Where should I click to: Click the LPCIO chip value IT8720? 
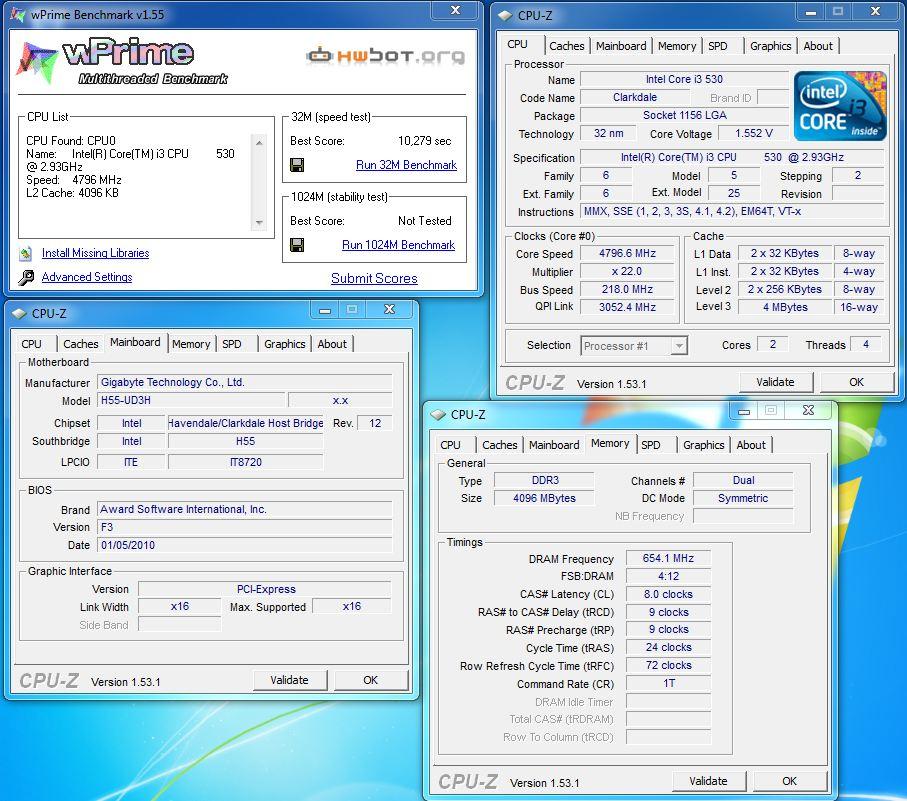pyautogui.click(x=246, y=462)
